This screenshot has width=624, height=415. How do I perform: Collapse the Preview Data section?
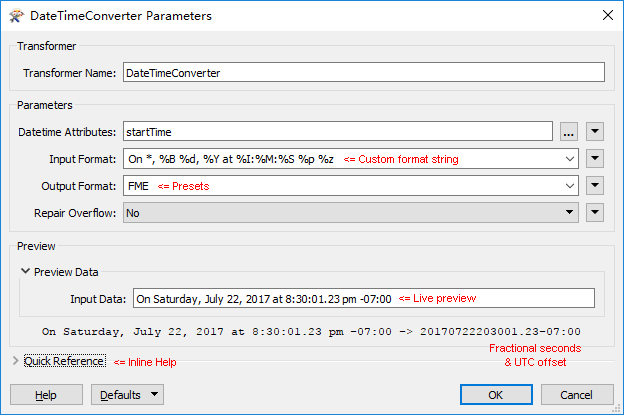pyautogui.click(x=25, y=271)
